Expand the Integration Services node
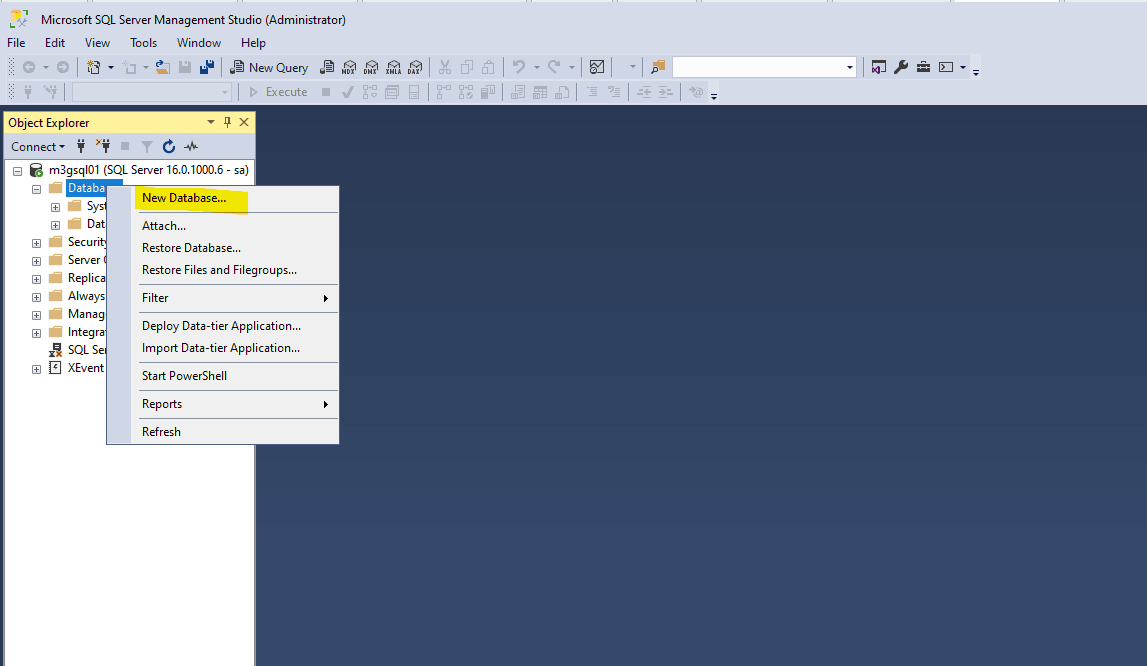 pos(36,333)
